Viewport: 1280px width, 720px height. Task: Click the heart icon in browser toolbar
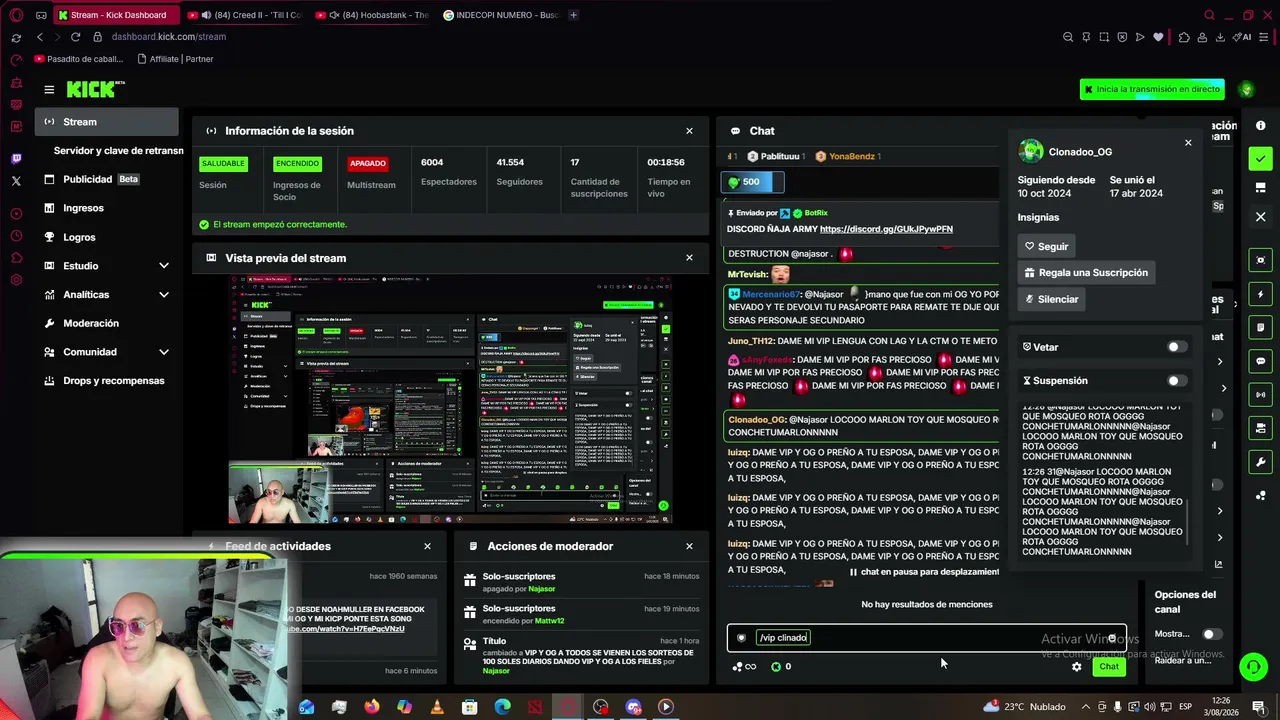pos(1158,37)
